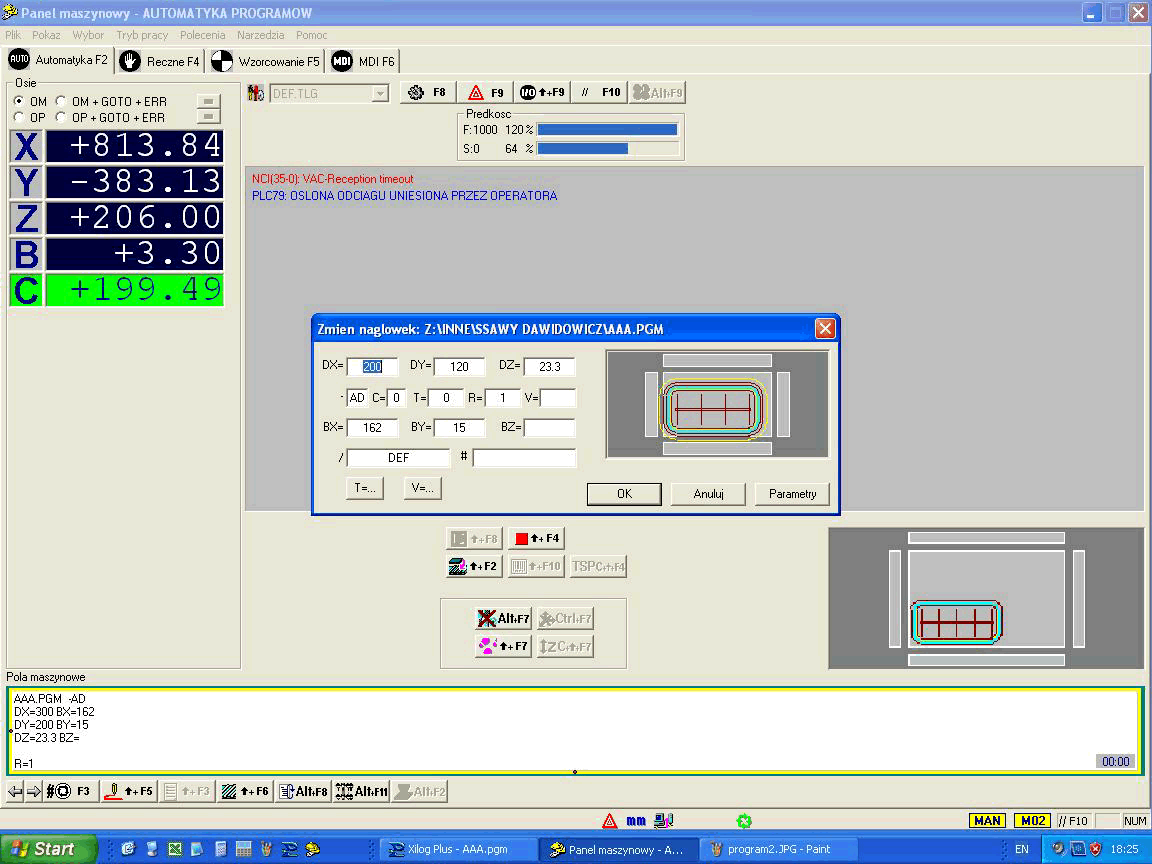Screen dimensions: 1152x864
Task: Click the Alt+F7 crossed tool icon
Action: pyautogui.click(x=503, y=619)
